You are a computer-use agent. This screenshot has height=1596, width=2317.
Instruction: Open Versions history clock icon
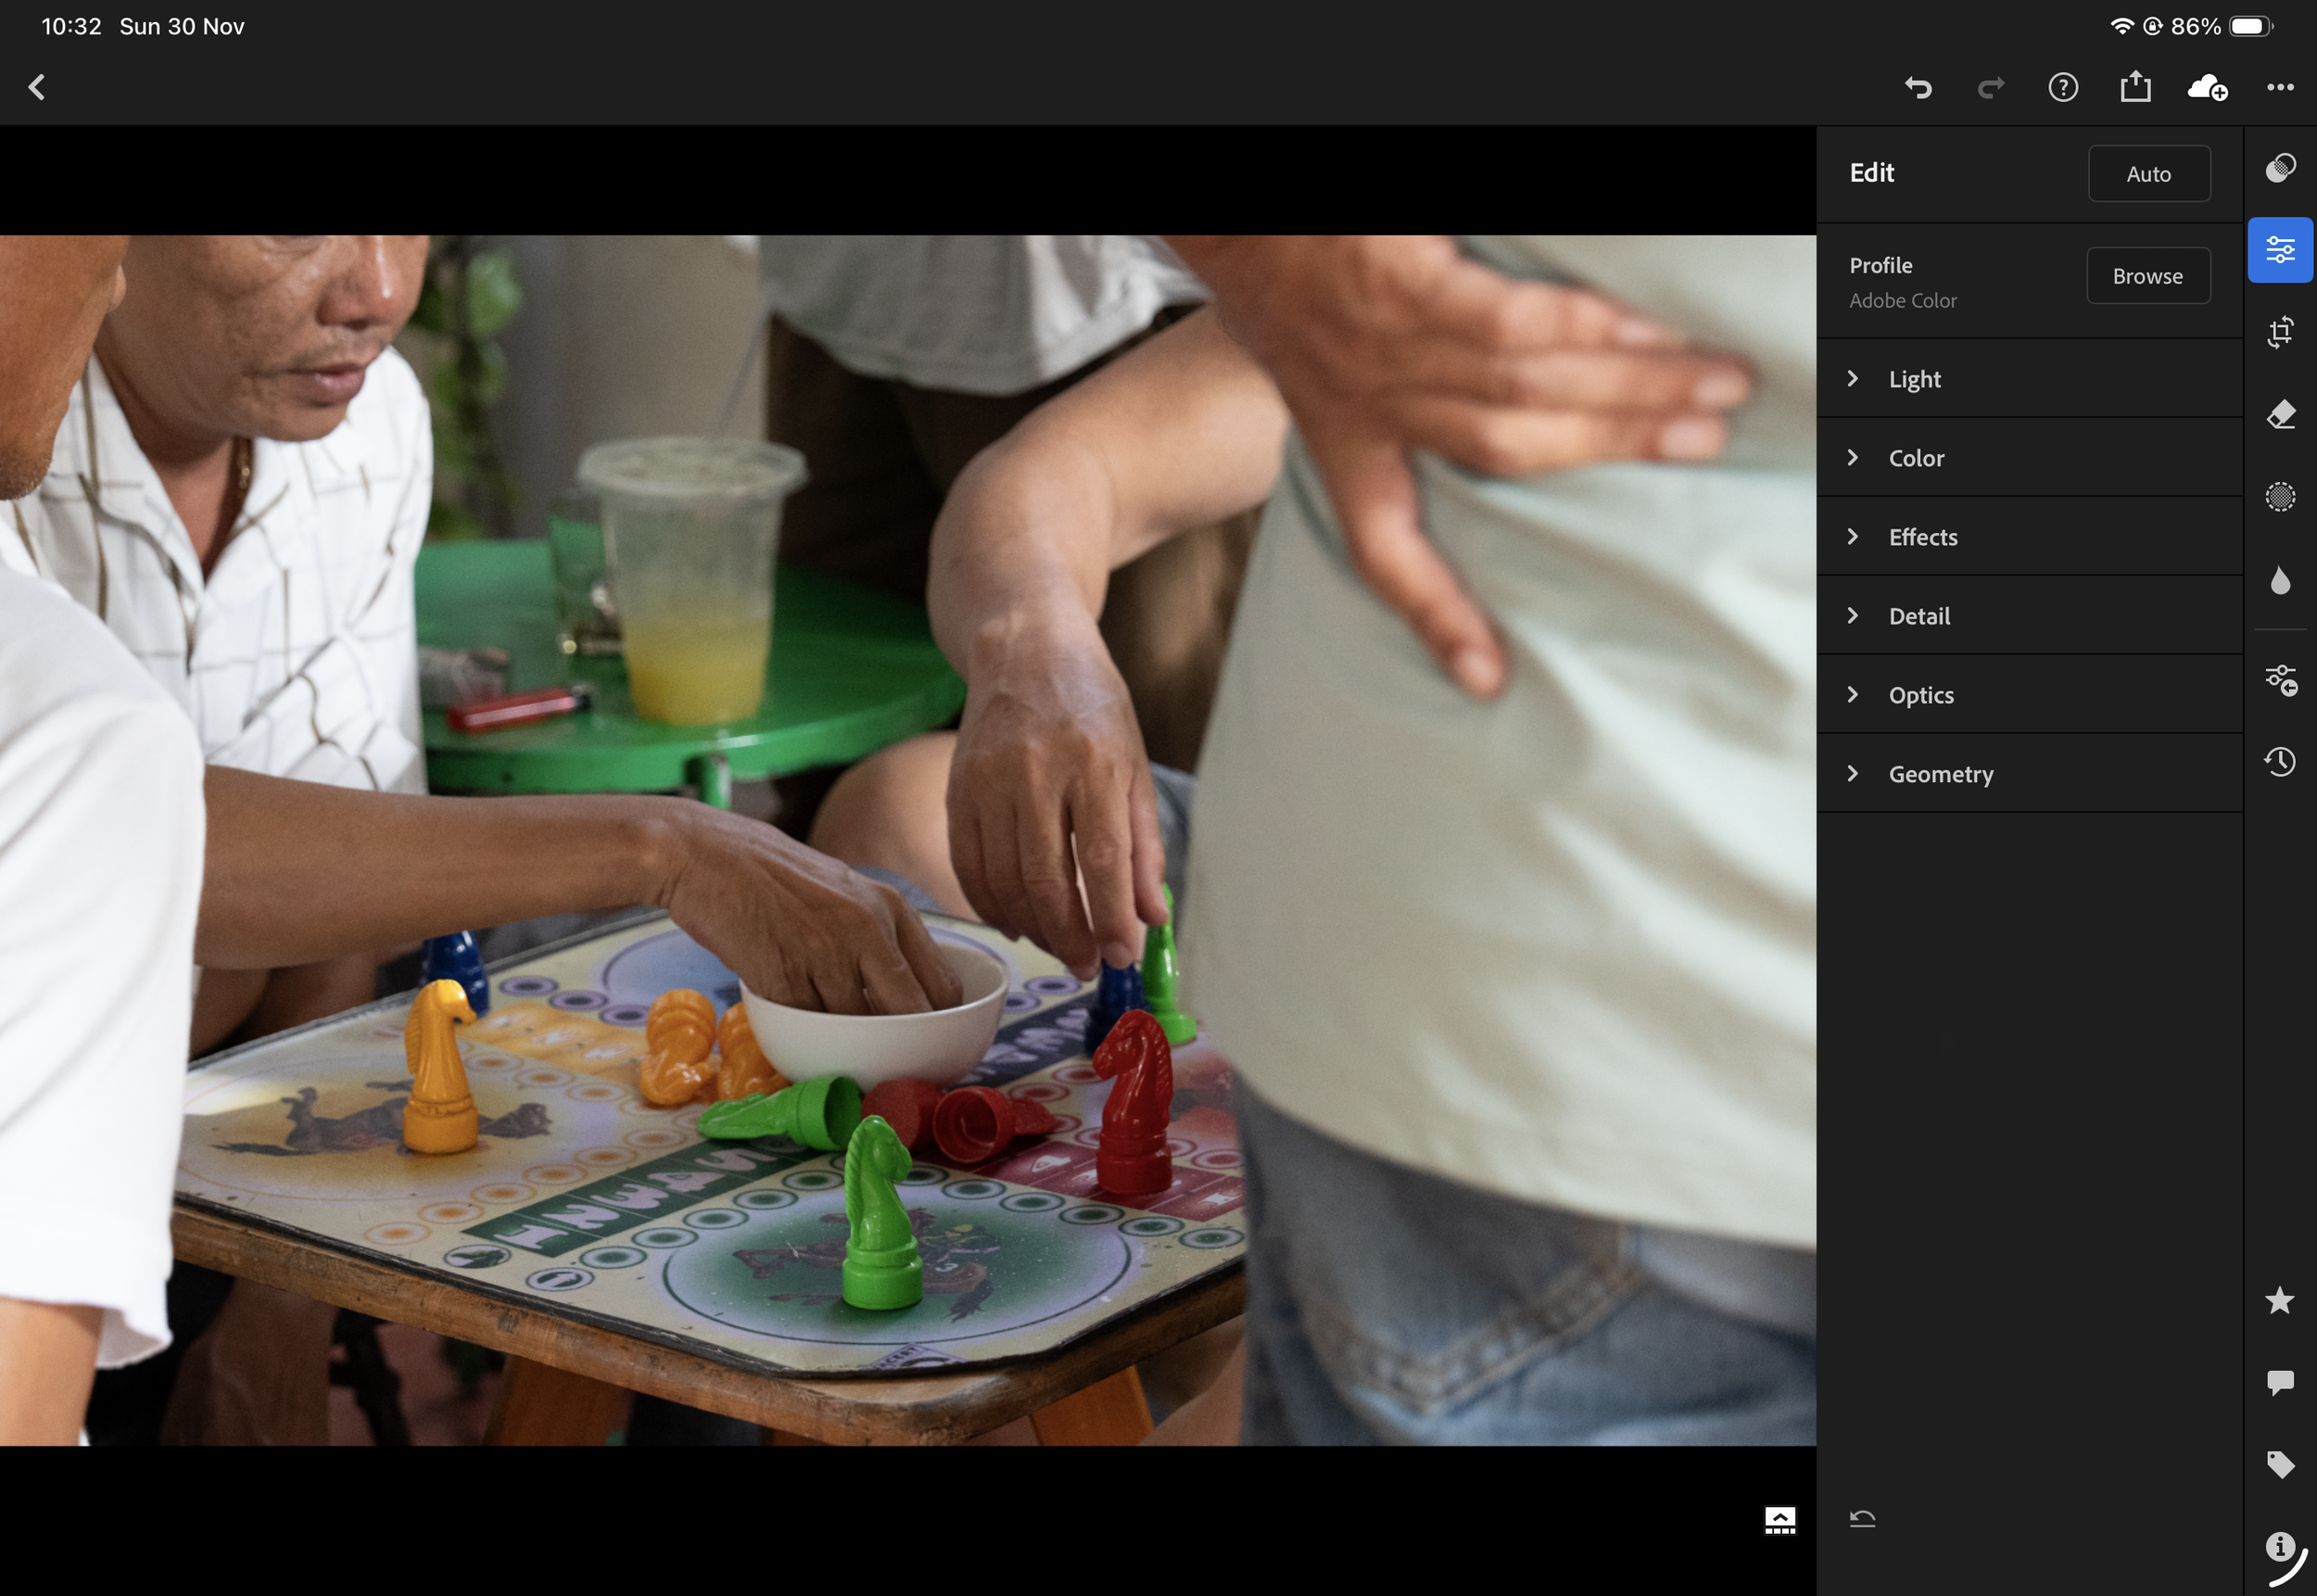(2279, 762)
